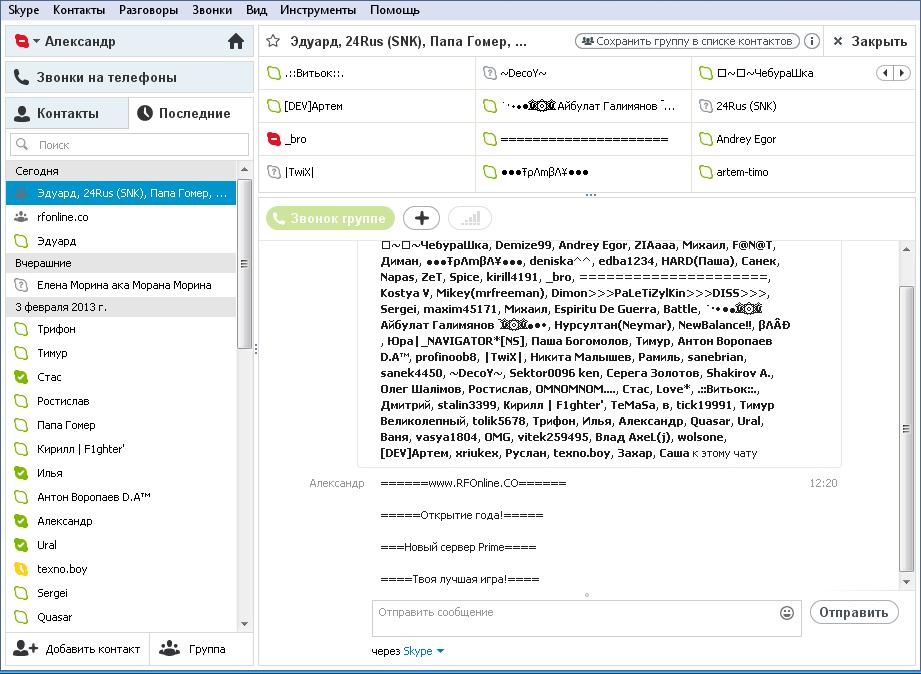921x674 pixels.
Task: Select Трифон in recent list
Action: point(121,329)
